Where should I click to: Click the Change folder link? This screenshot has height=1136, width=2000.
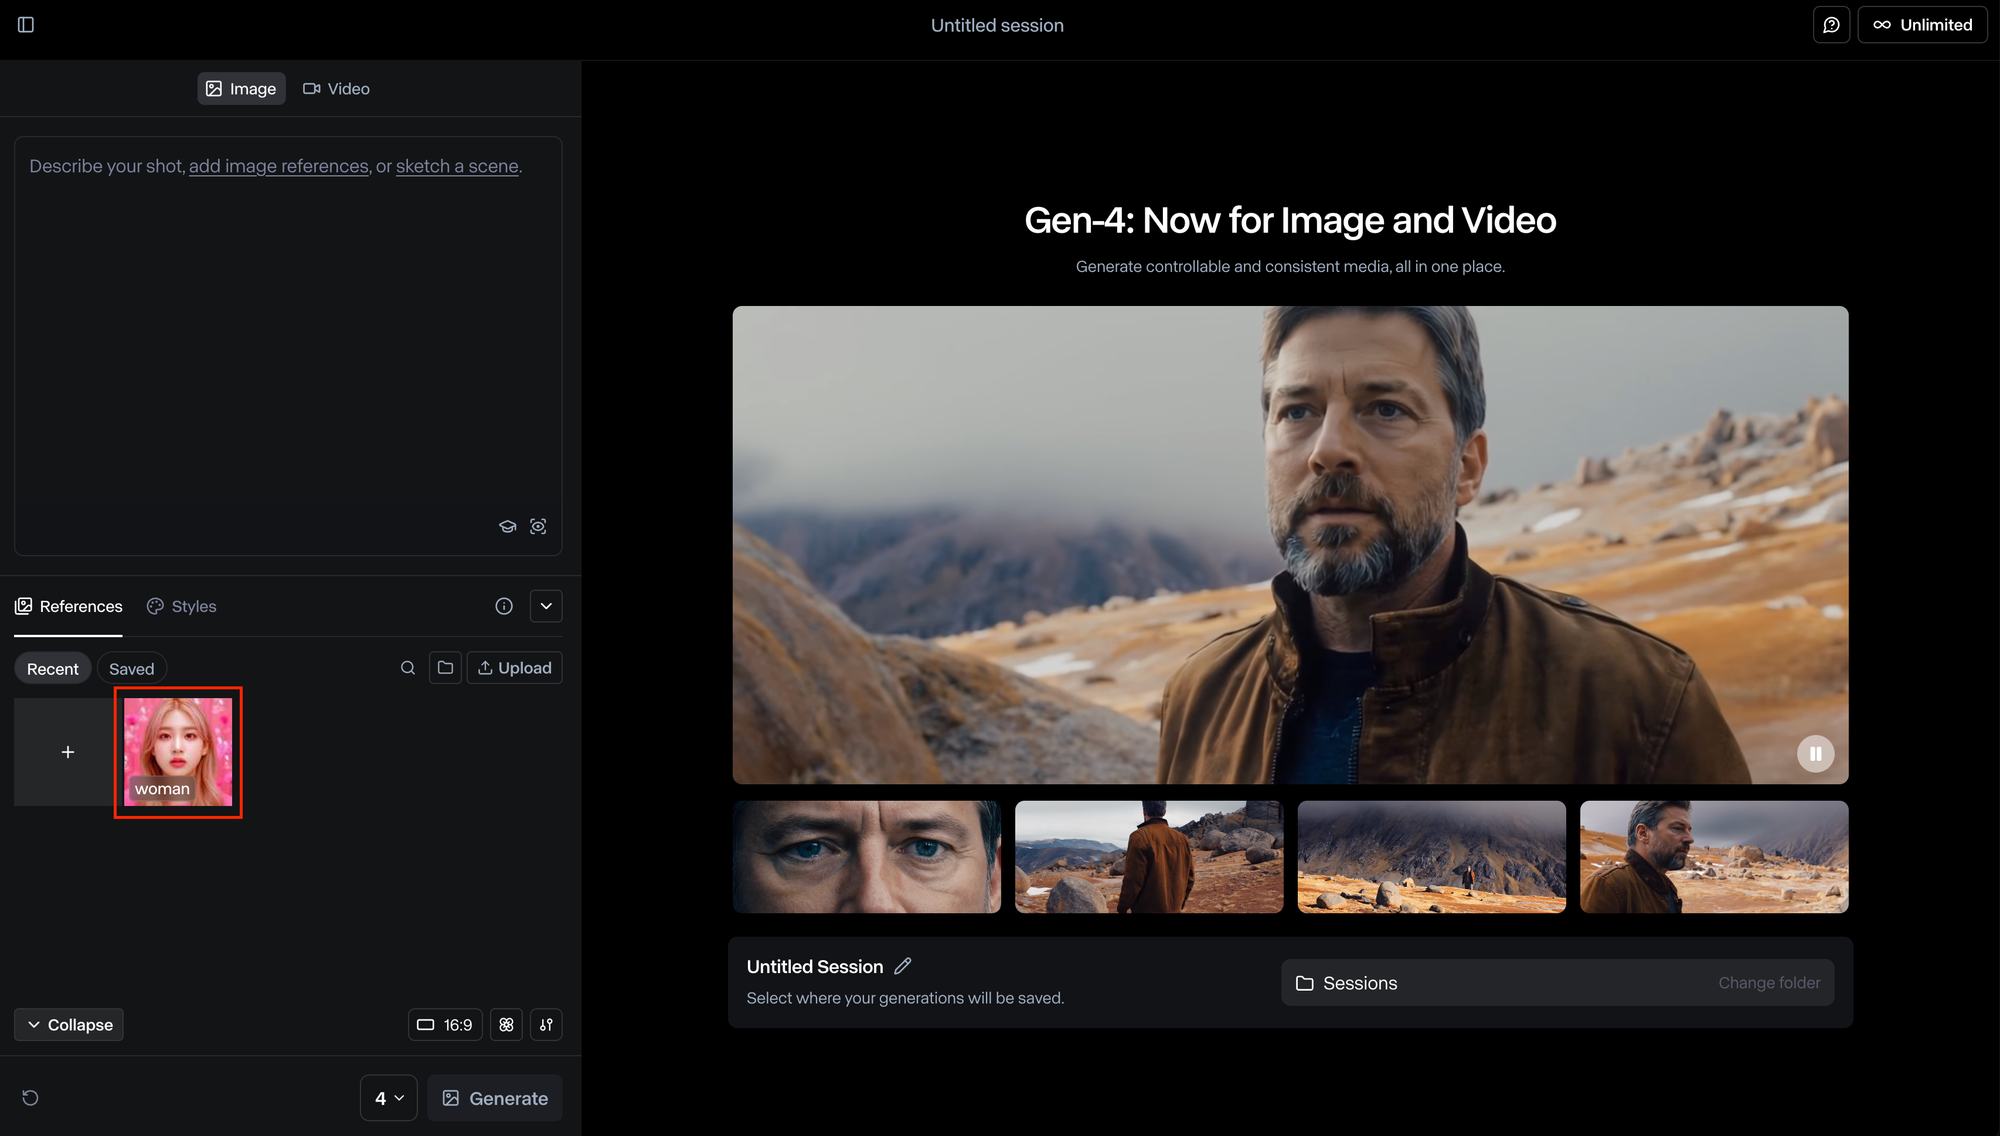coord(1769,983)
